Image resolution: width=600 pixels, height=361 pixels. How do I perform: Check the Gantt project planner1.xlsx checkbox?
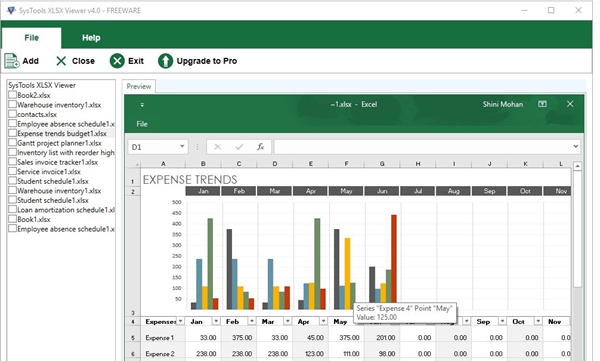coord(12,142)
